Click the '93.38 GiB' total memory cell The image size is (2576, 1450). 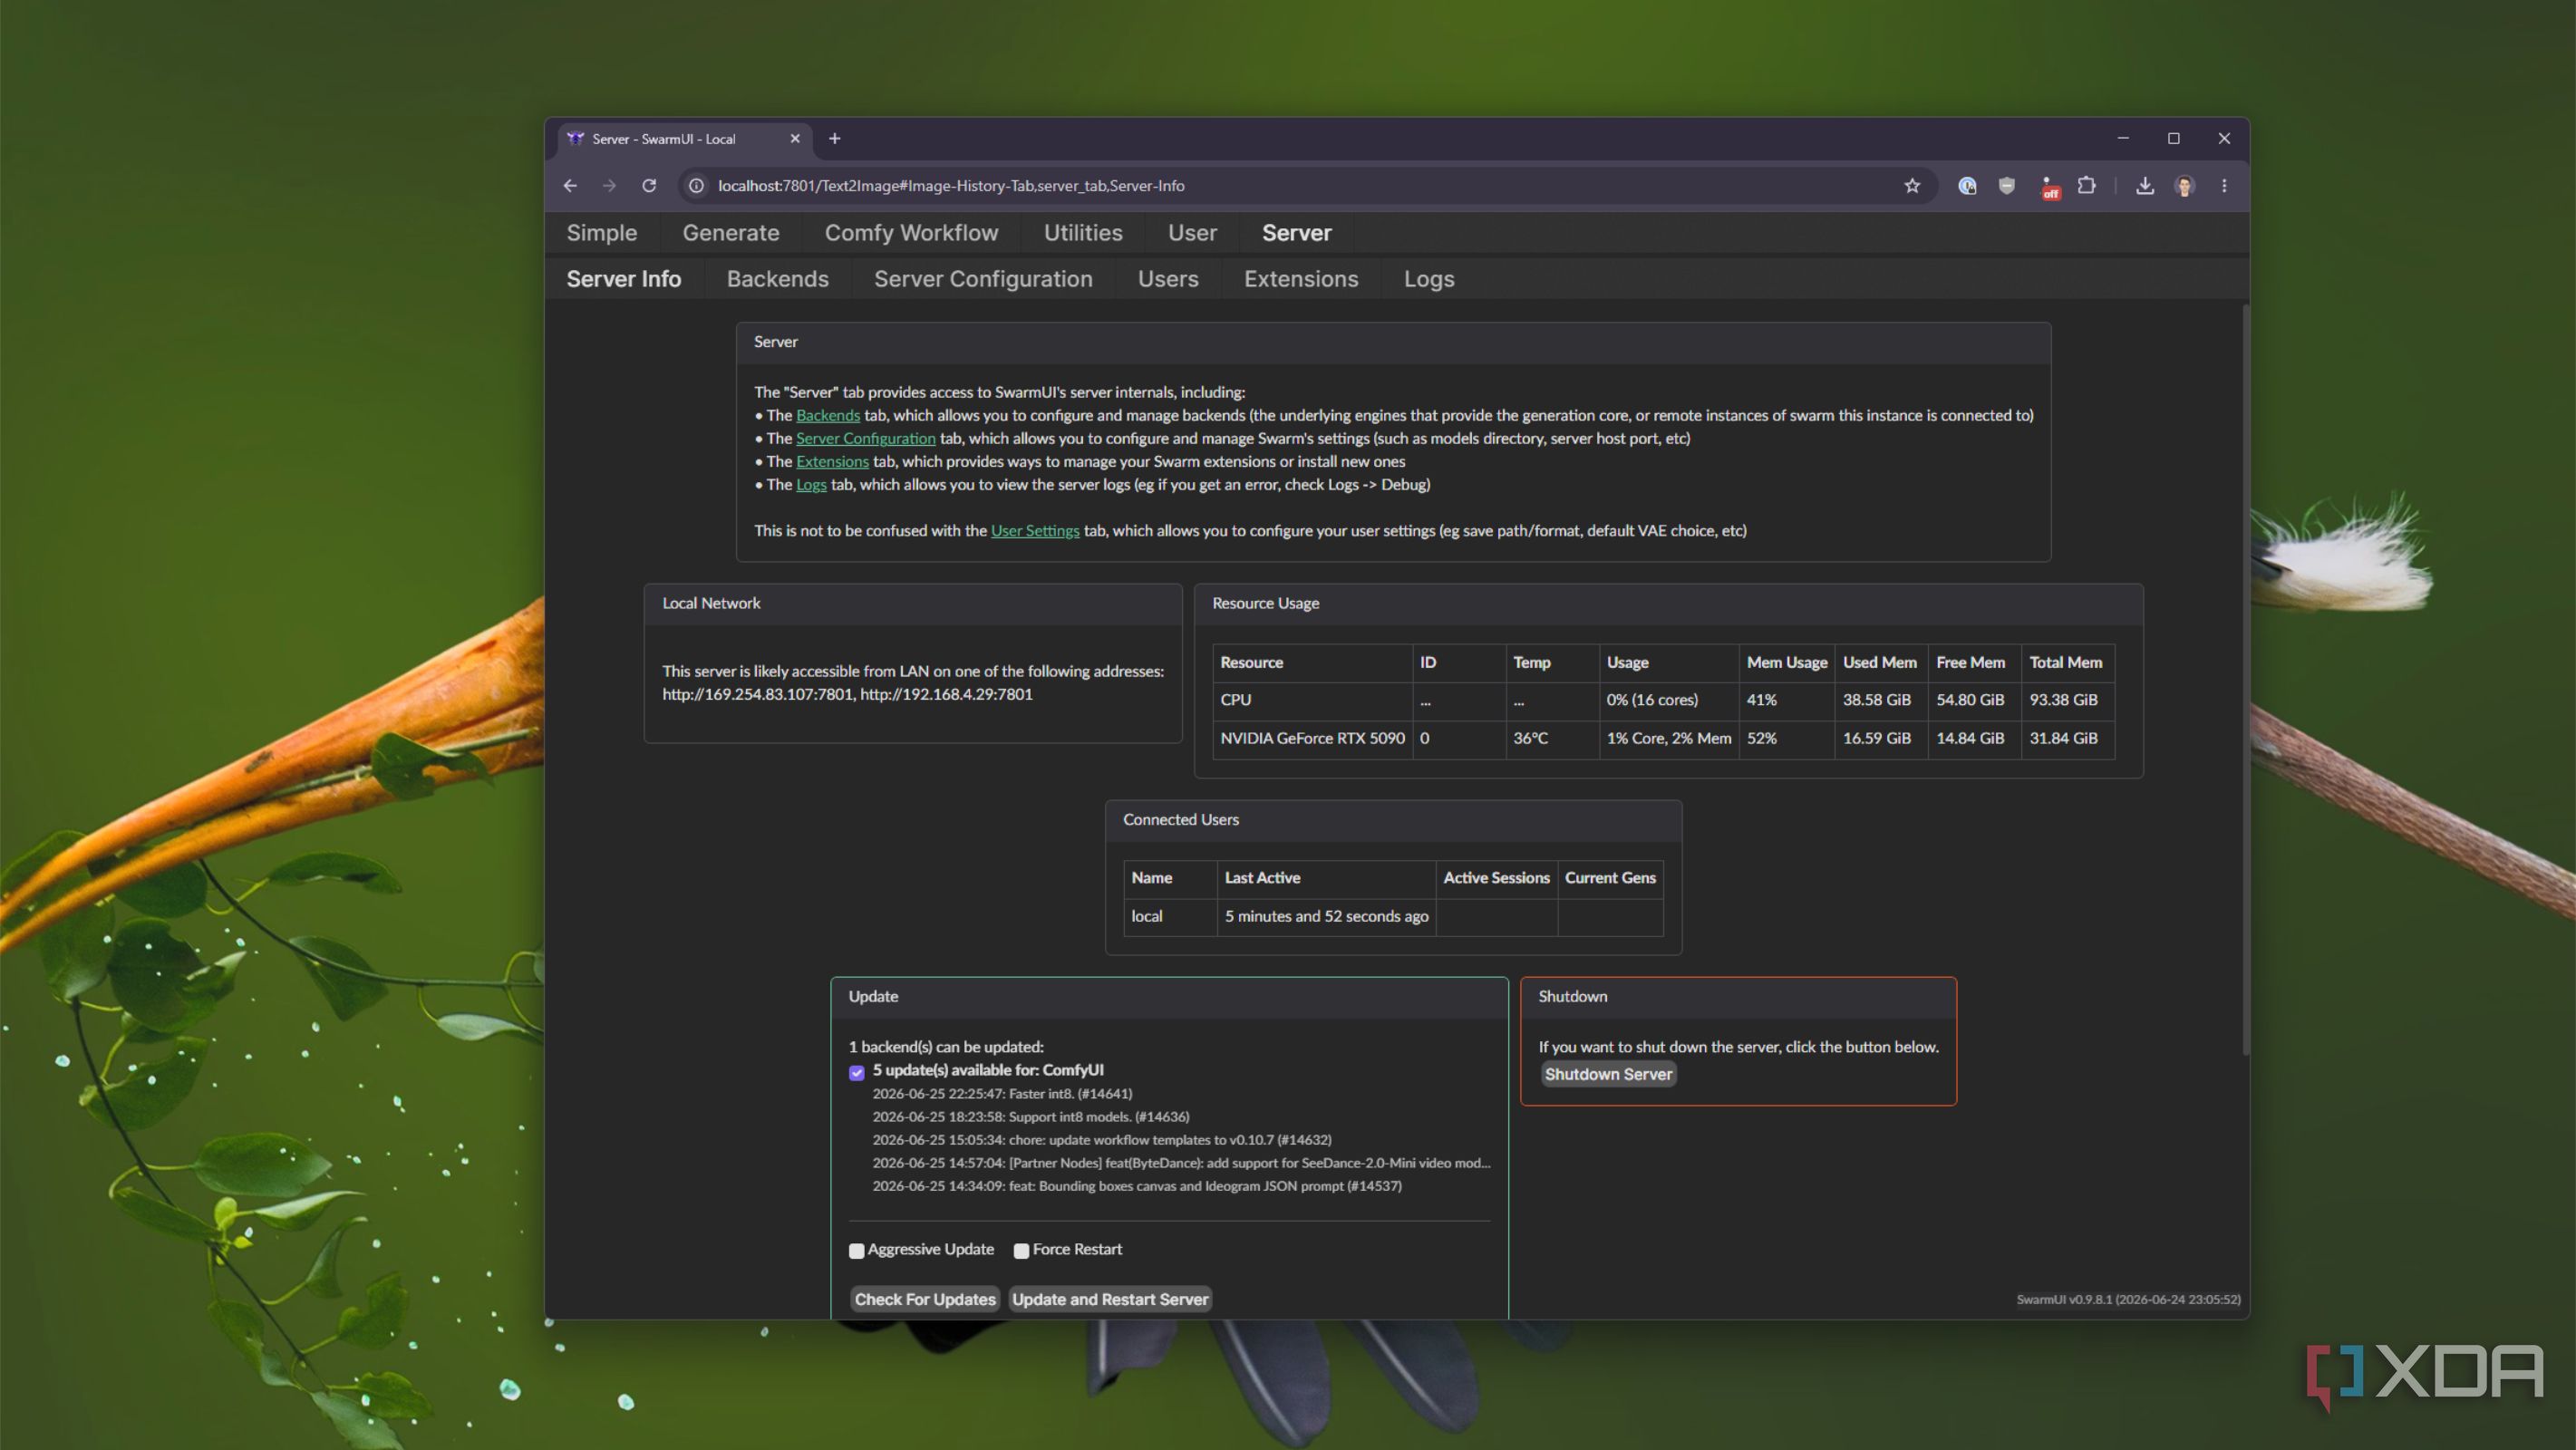pos(2067,700)
